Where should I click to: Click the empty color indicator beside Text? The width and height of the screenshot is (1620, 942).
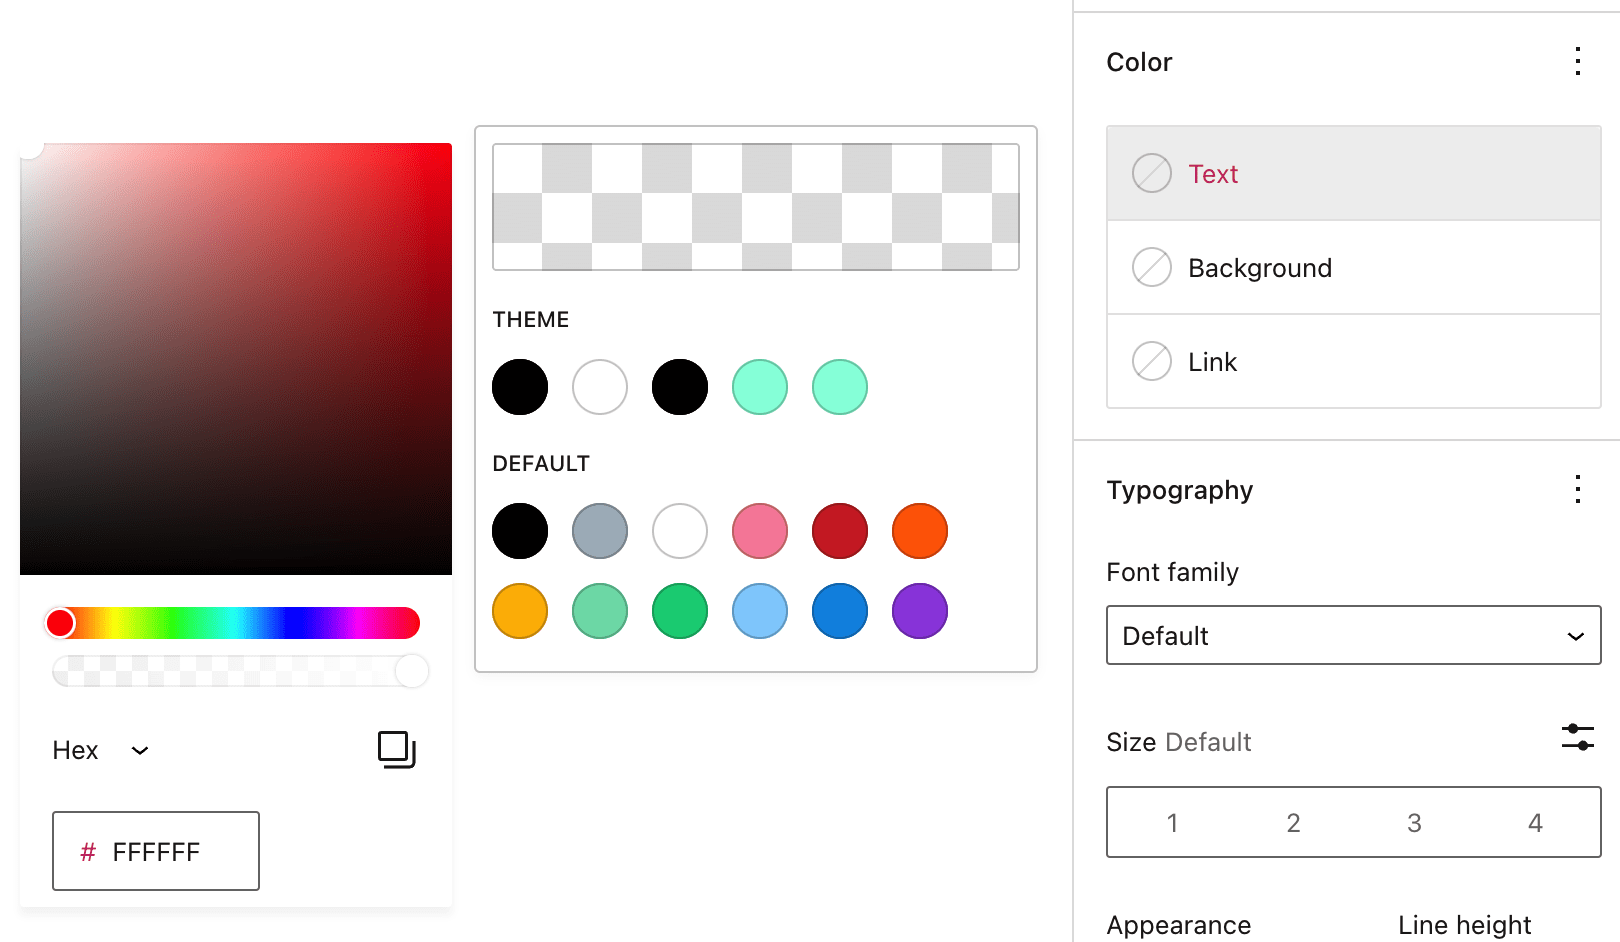click(x=1151, y=174)
